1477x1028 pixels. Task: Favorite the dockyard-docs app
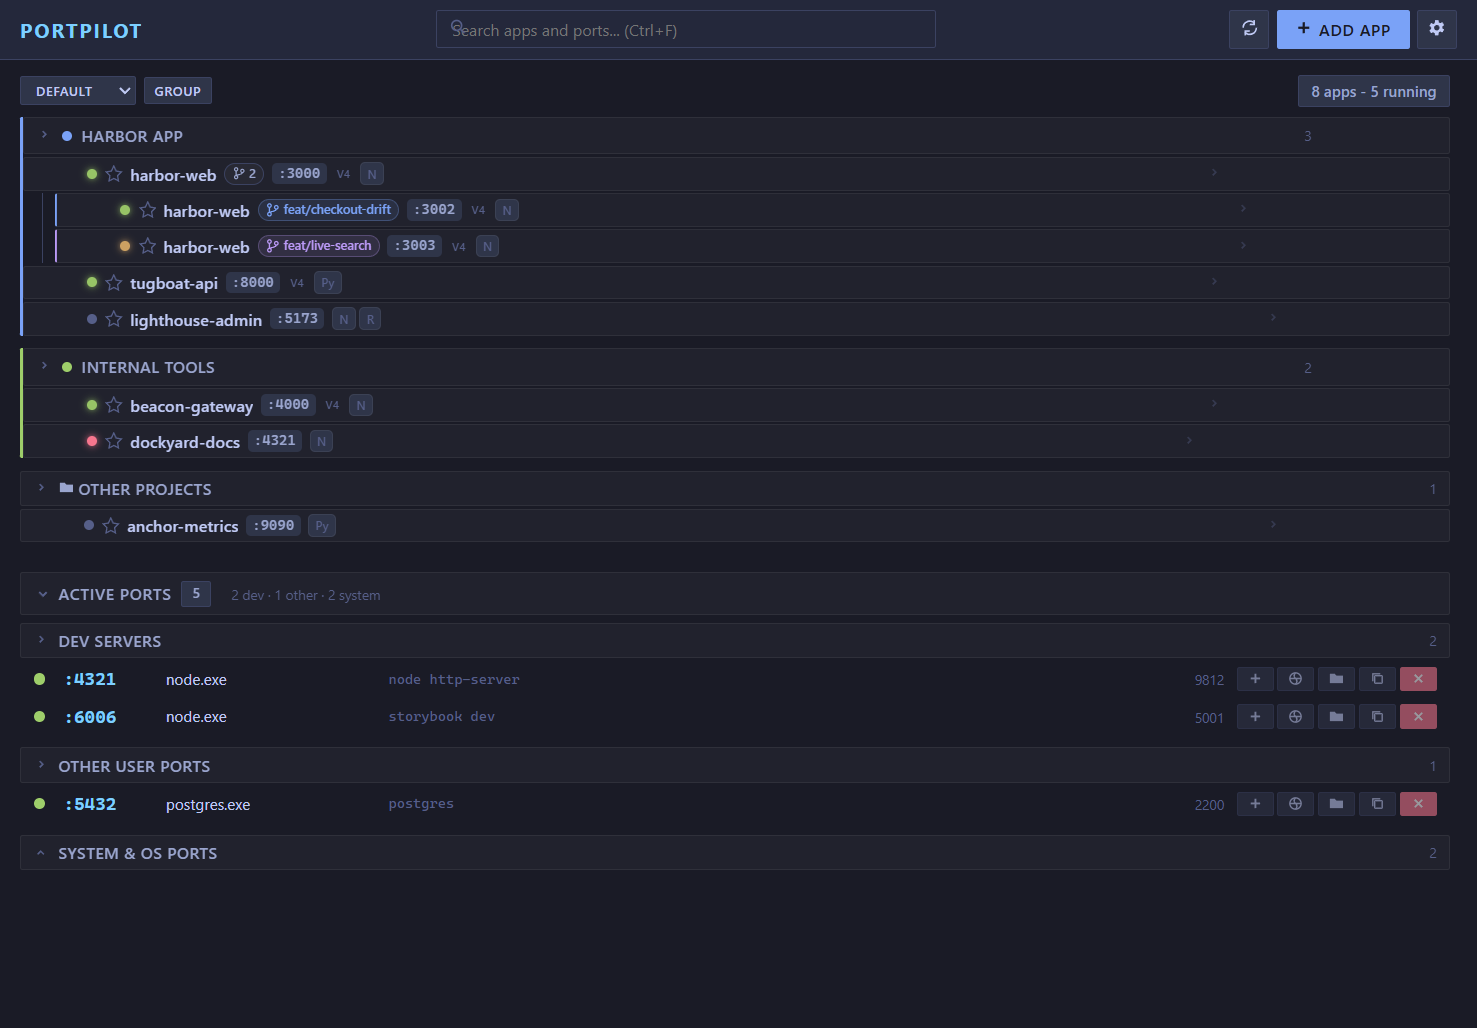pyautogui.click(x=114, y=441)
